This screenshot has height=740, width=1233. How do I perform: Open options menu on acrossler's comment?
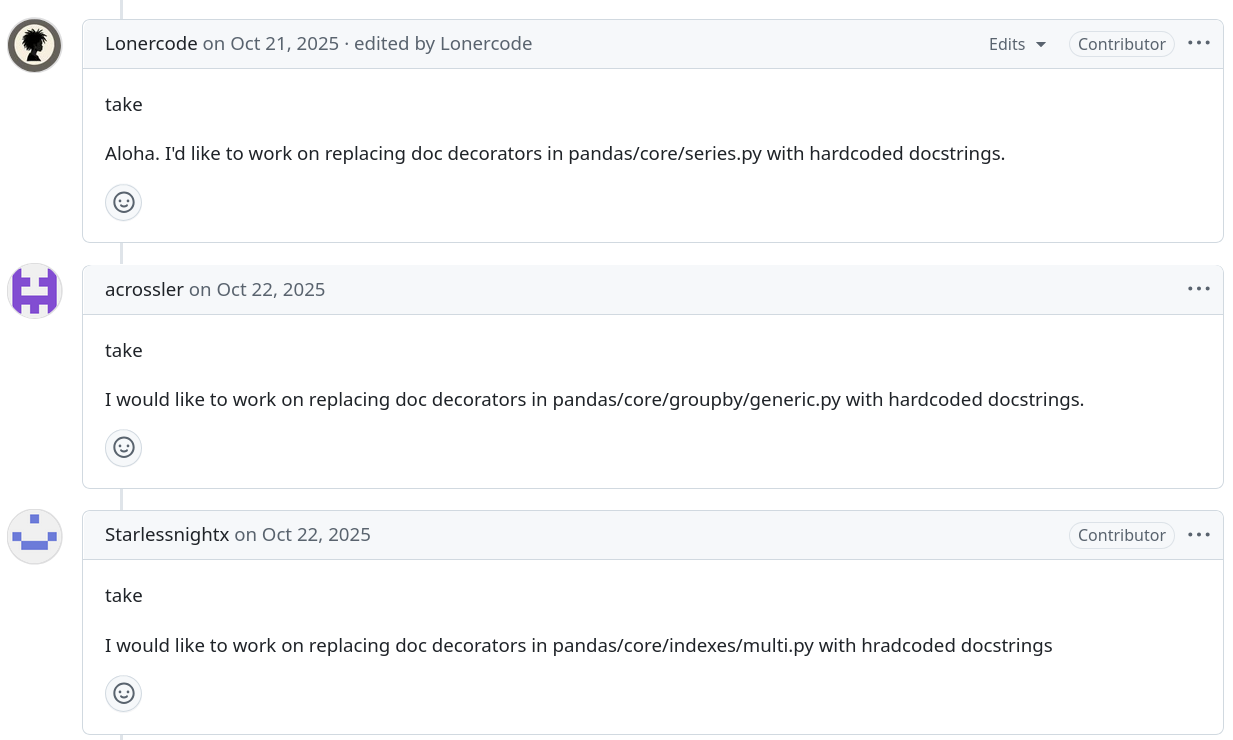coord(1198,289)
